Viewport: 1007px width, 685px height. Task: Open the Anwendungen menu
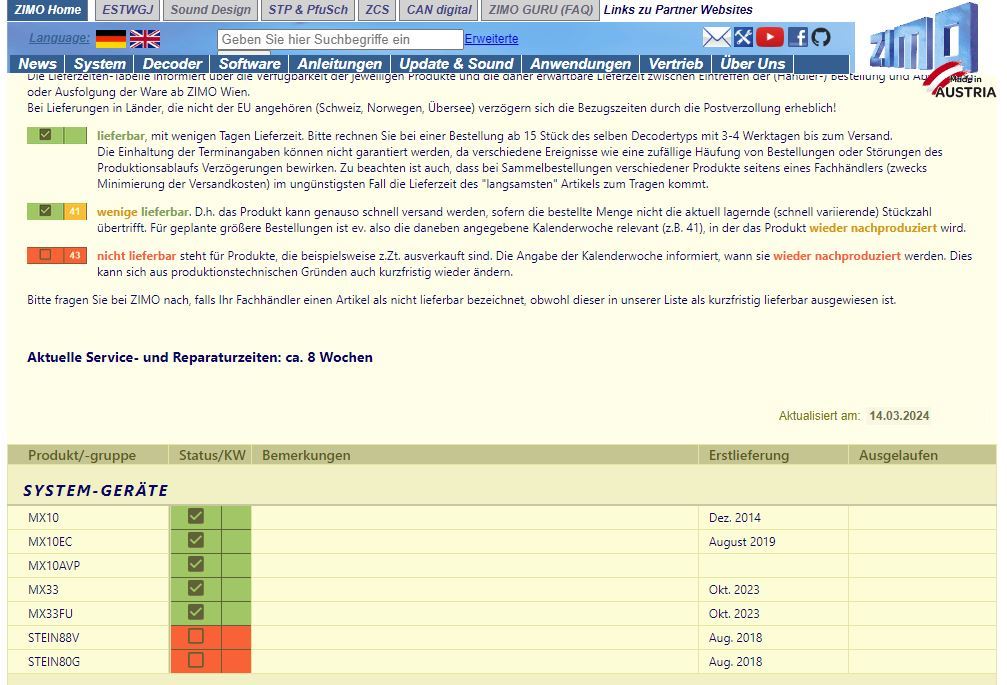point(581,64)
